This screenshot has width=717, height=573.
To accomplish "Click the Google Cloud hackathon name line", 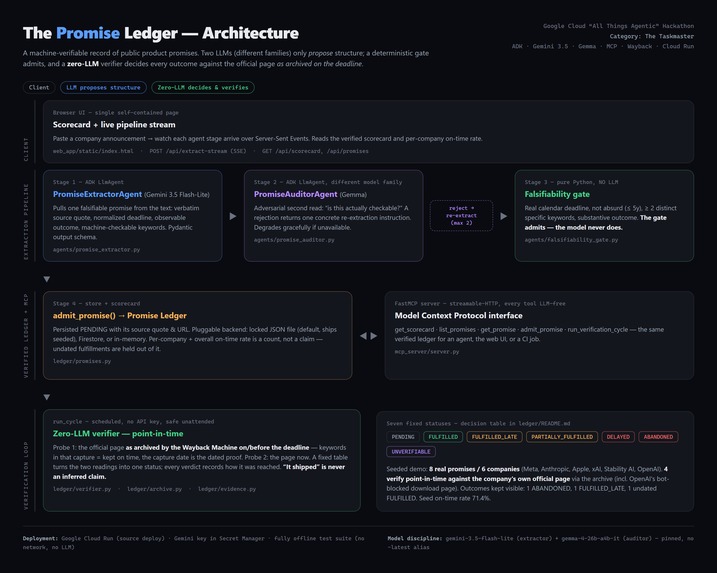I will 618,26.
